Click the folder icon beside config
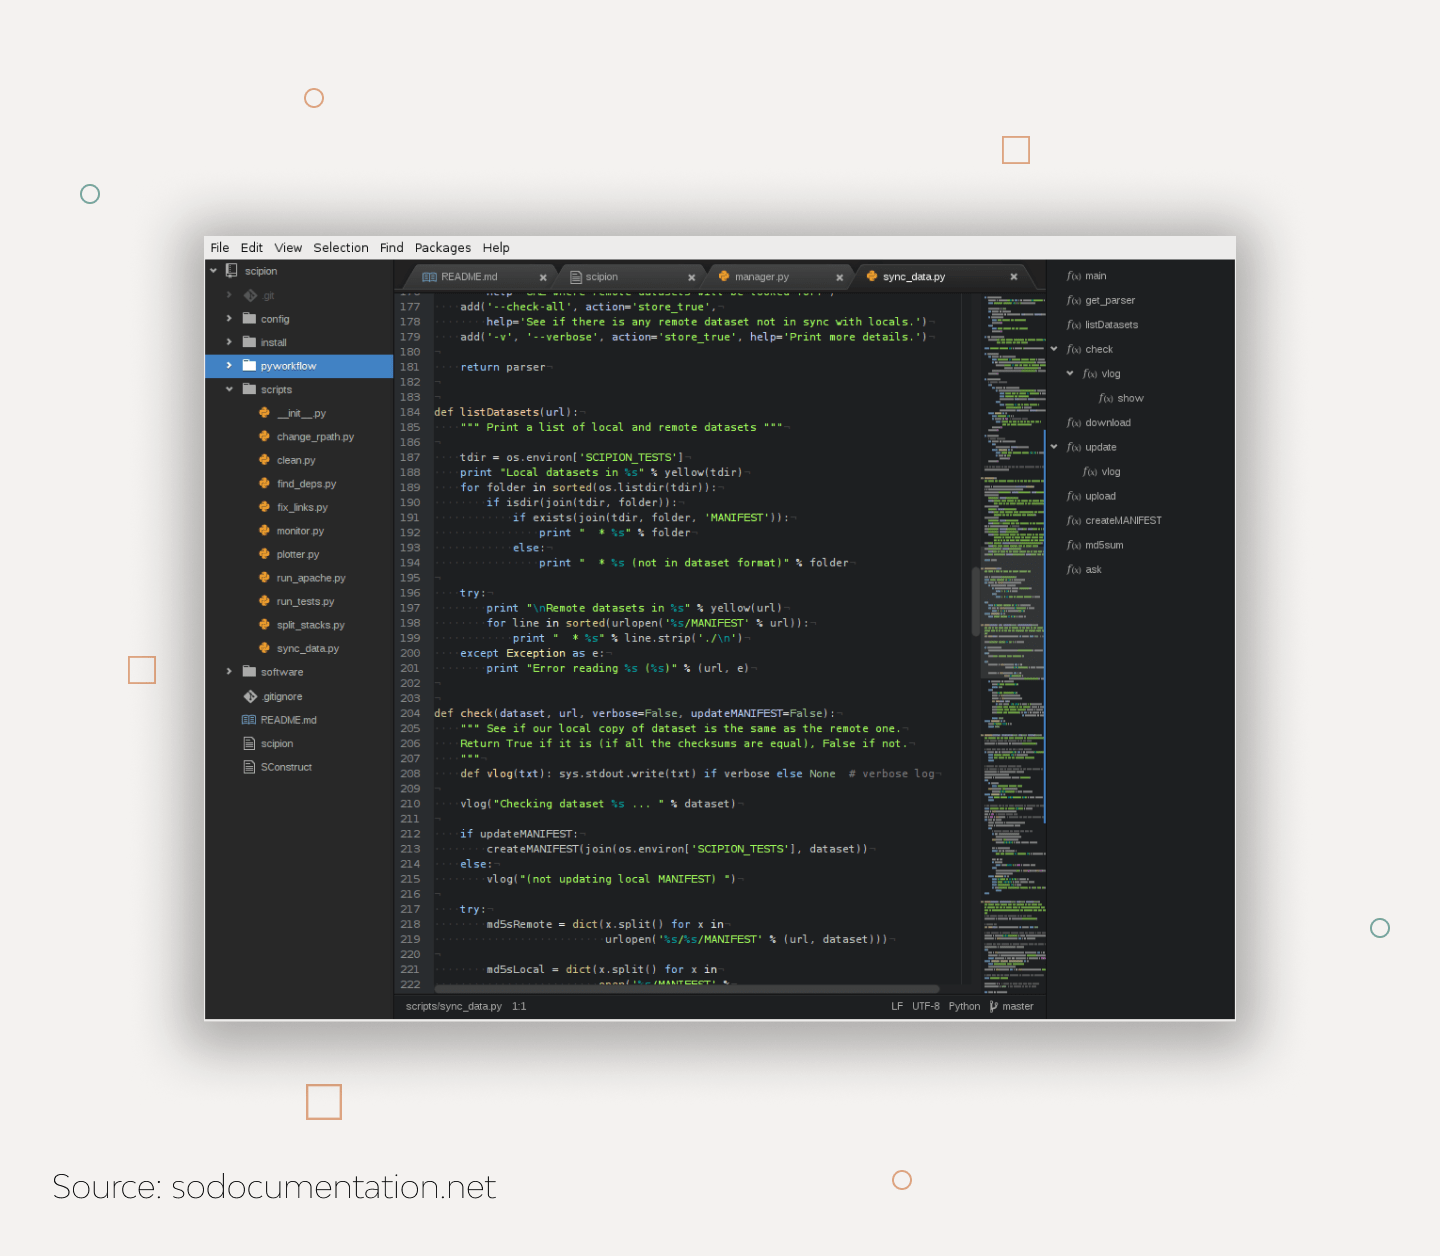The width and height of the screenshot is (1440, 1256). 249,319
